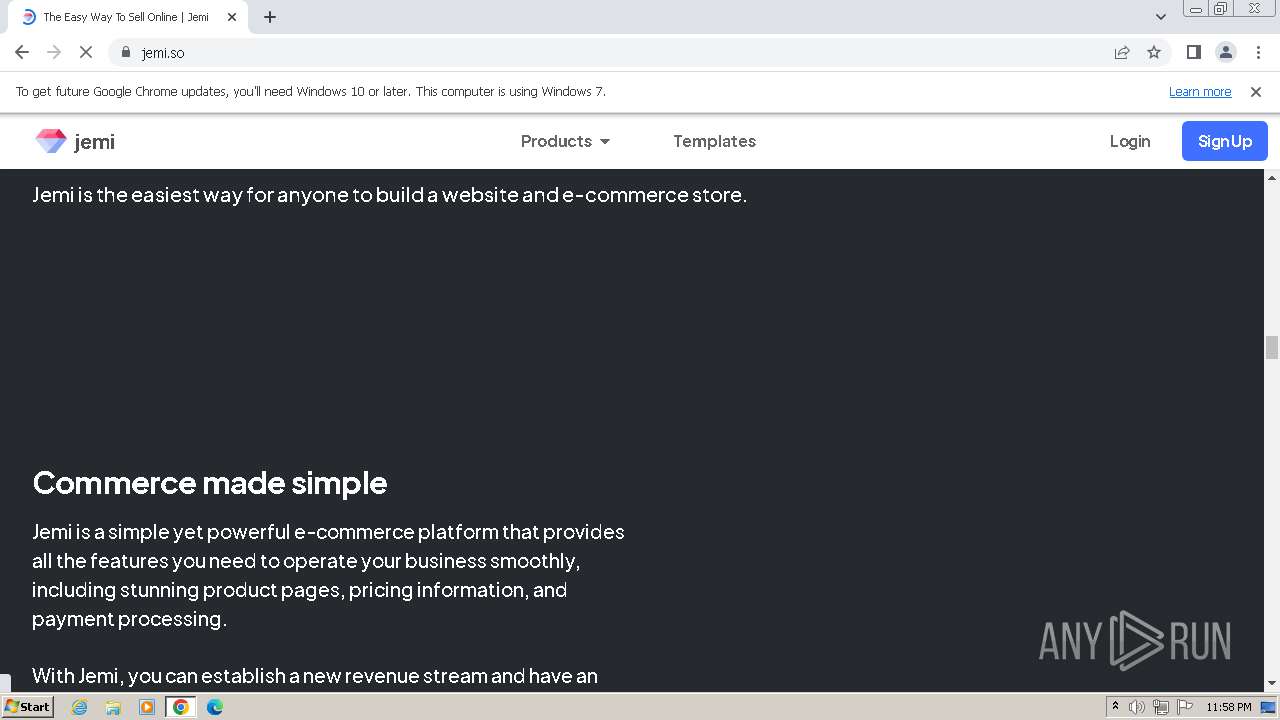
Task: Toggle the browser side panel
Action: point(1194,52)
